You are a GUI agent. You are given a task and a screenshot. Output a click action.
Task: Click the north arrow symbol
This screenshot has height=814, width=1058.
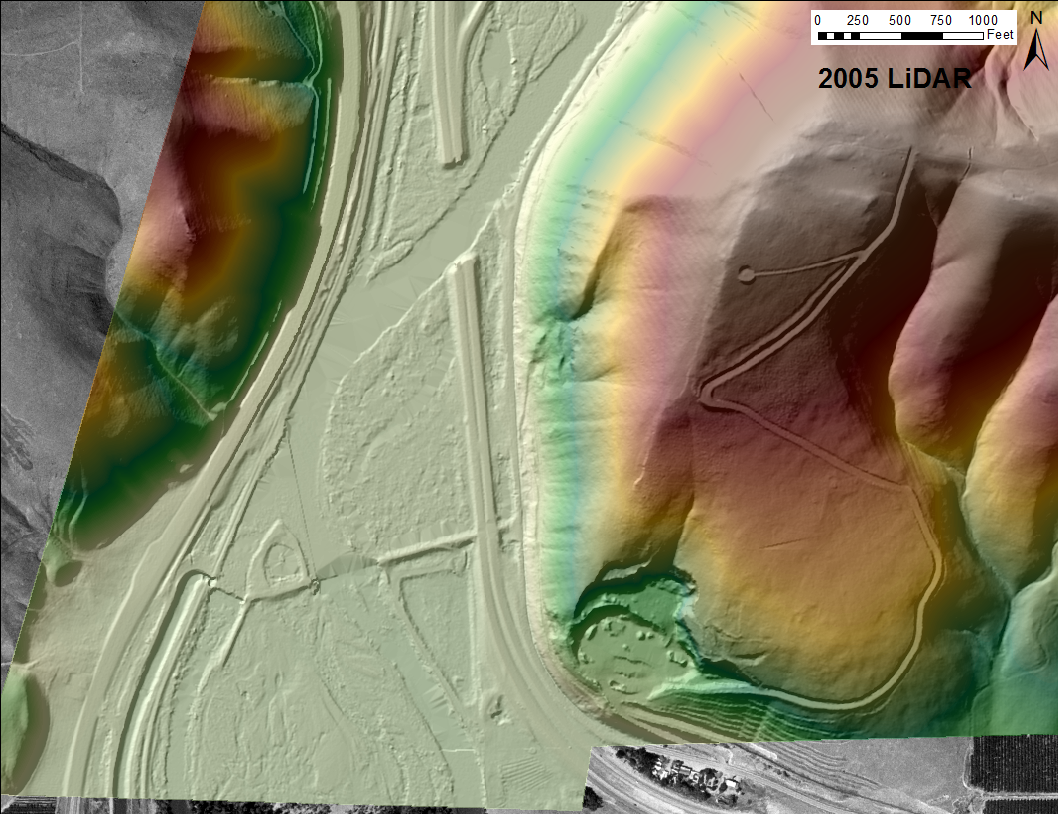click(1036, 50)
